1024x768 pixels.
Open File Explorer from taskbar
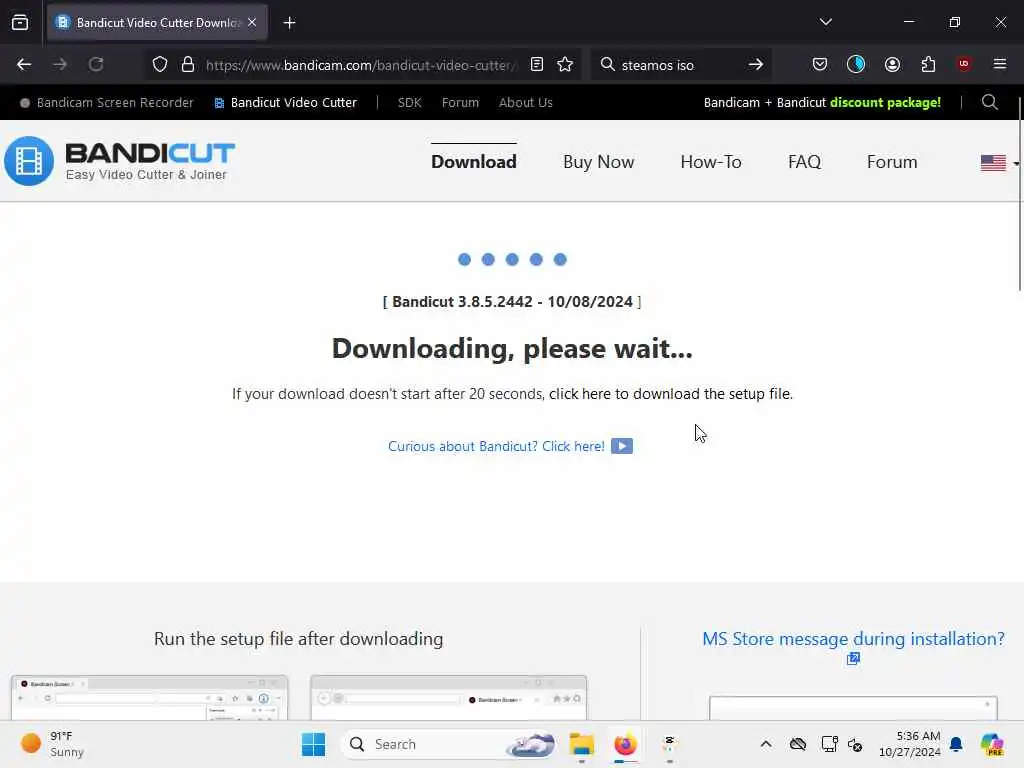coord(581,744)
